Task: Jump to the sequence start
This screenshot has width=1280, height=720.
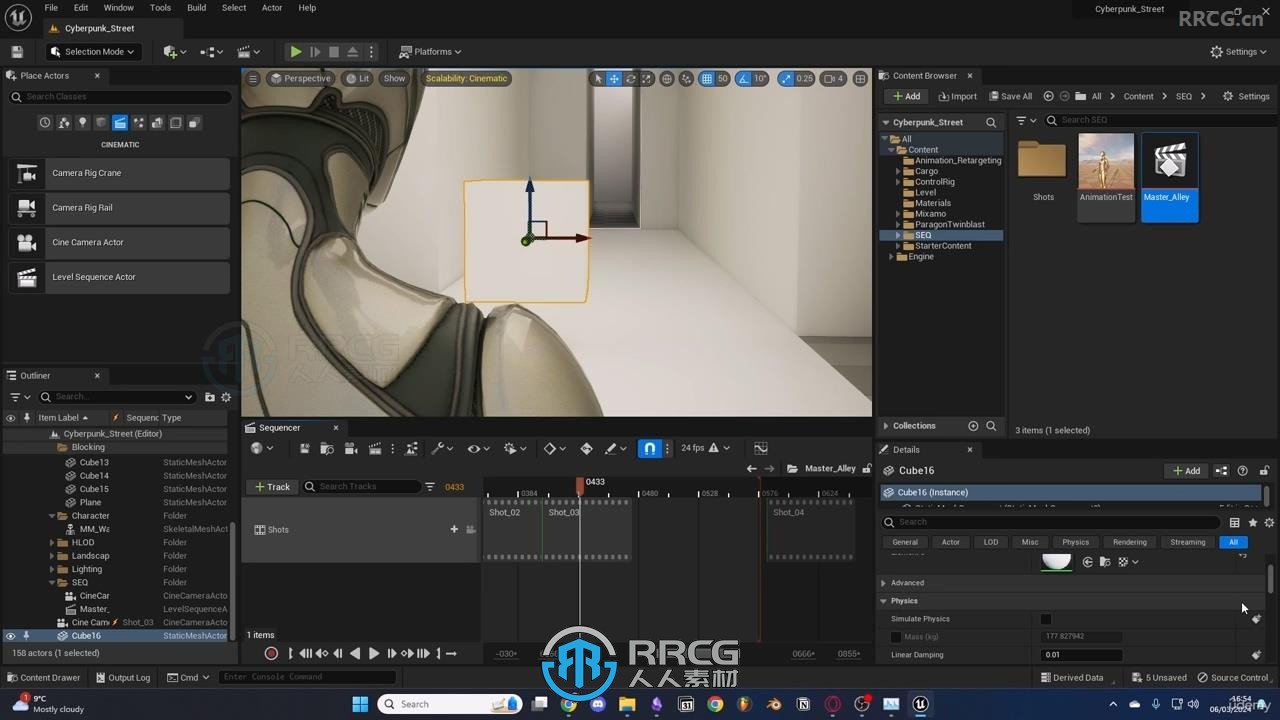Action: [x=305, y=653]
